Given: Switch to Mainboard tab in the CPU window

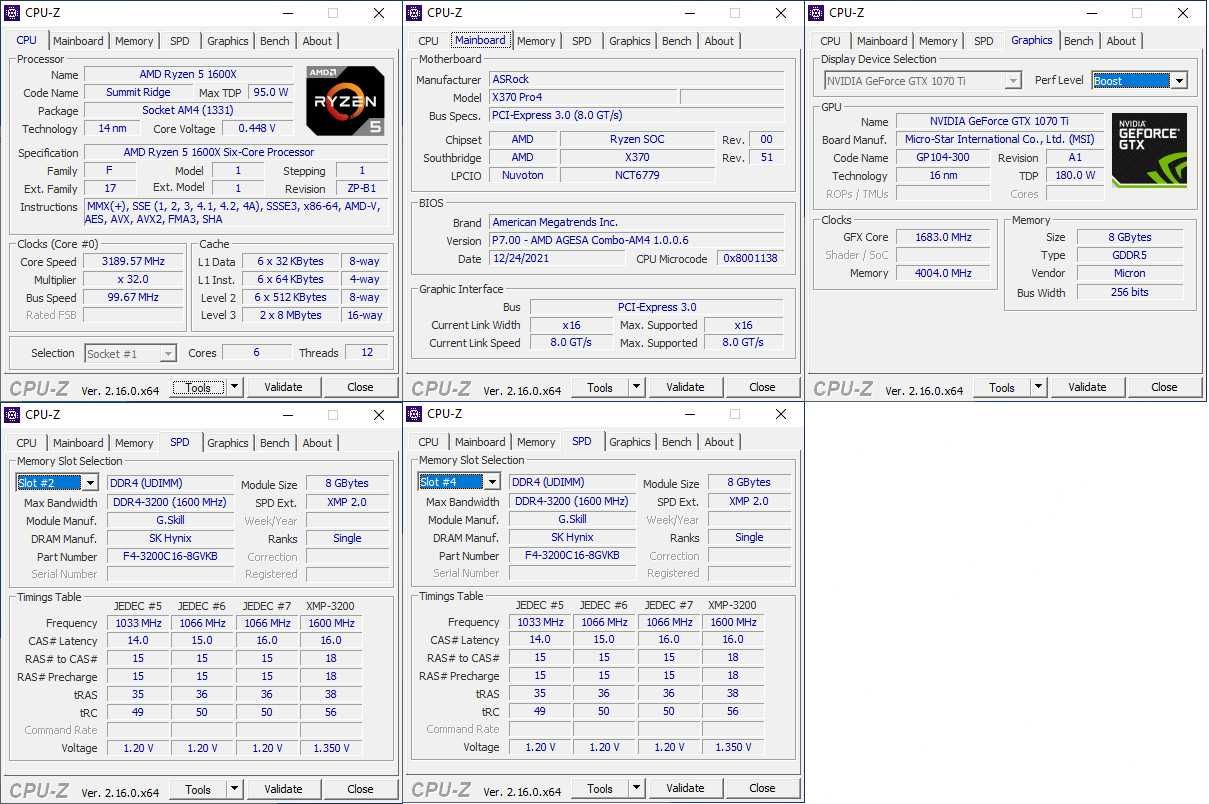Looking at the screenshot, I should pyautogui.click(x=78, y=41).
